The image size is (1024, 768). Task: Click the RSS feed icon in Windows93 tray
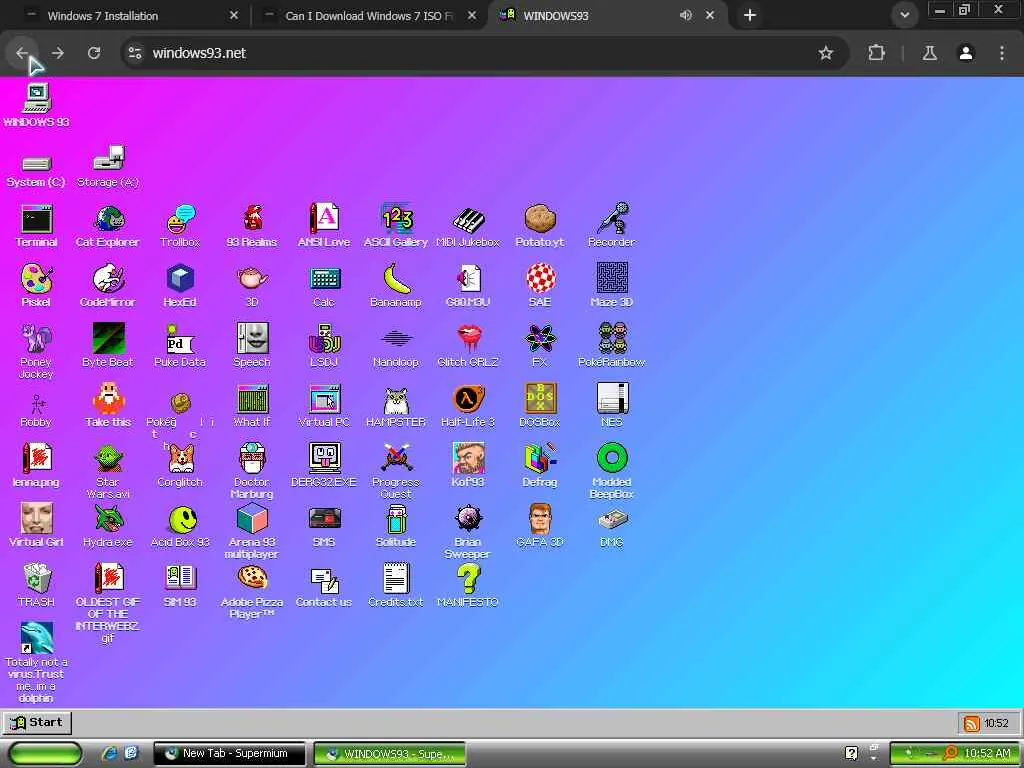pos(972,723)
